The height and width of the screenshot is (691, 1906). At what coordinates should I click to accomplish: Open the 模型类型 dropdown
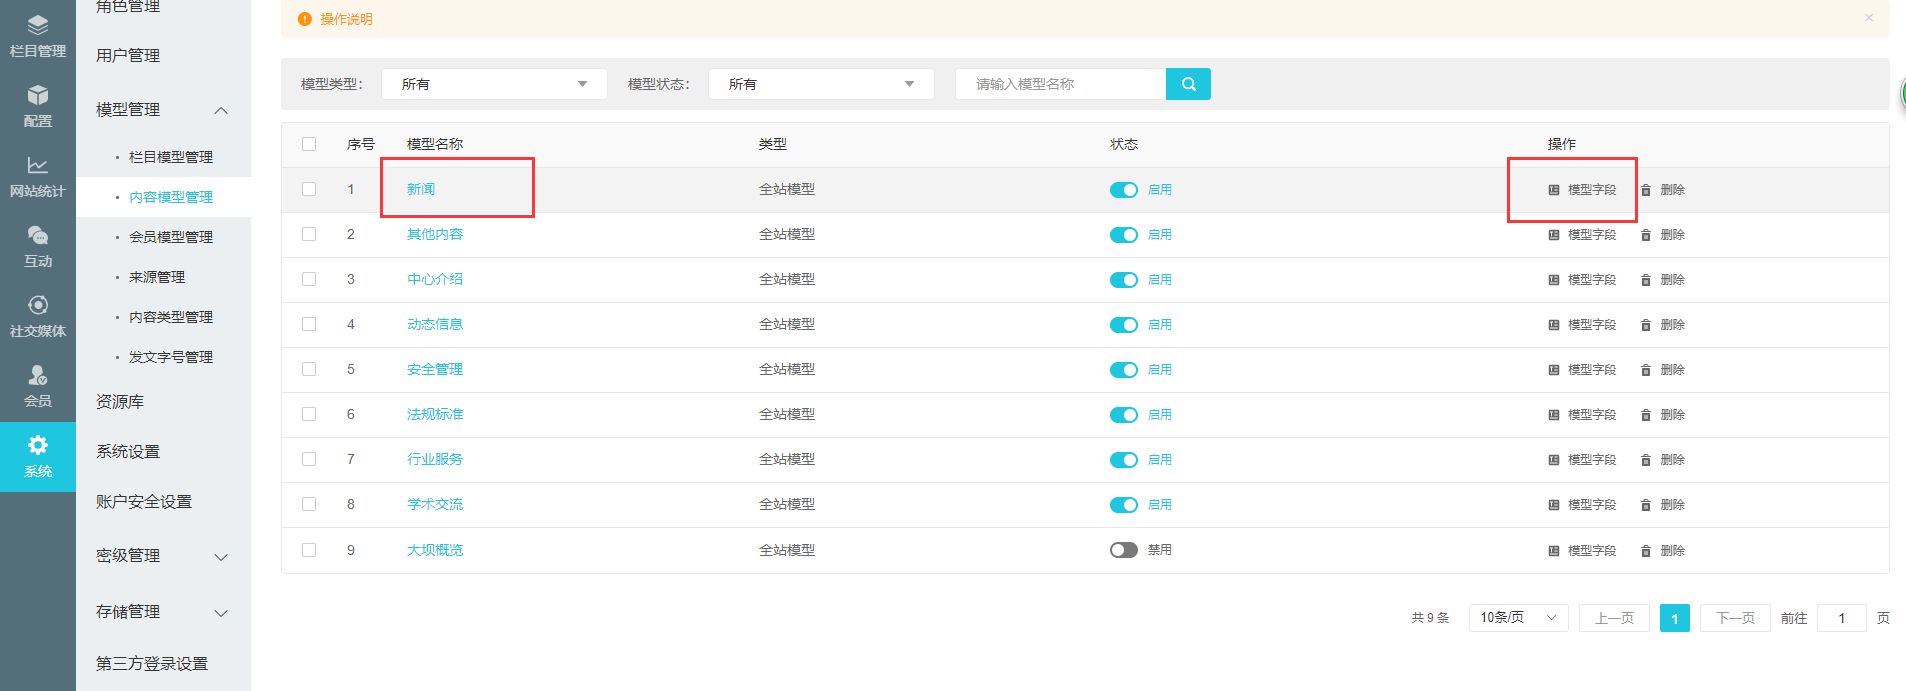494,84
